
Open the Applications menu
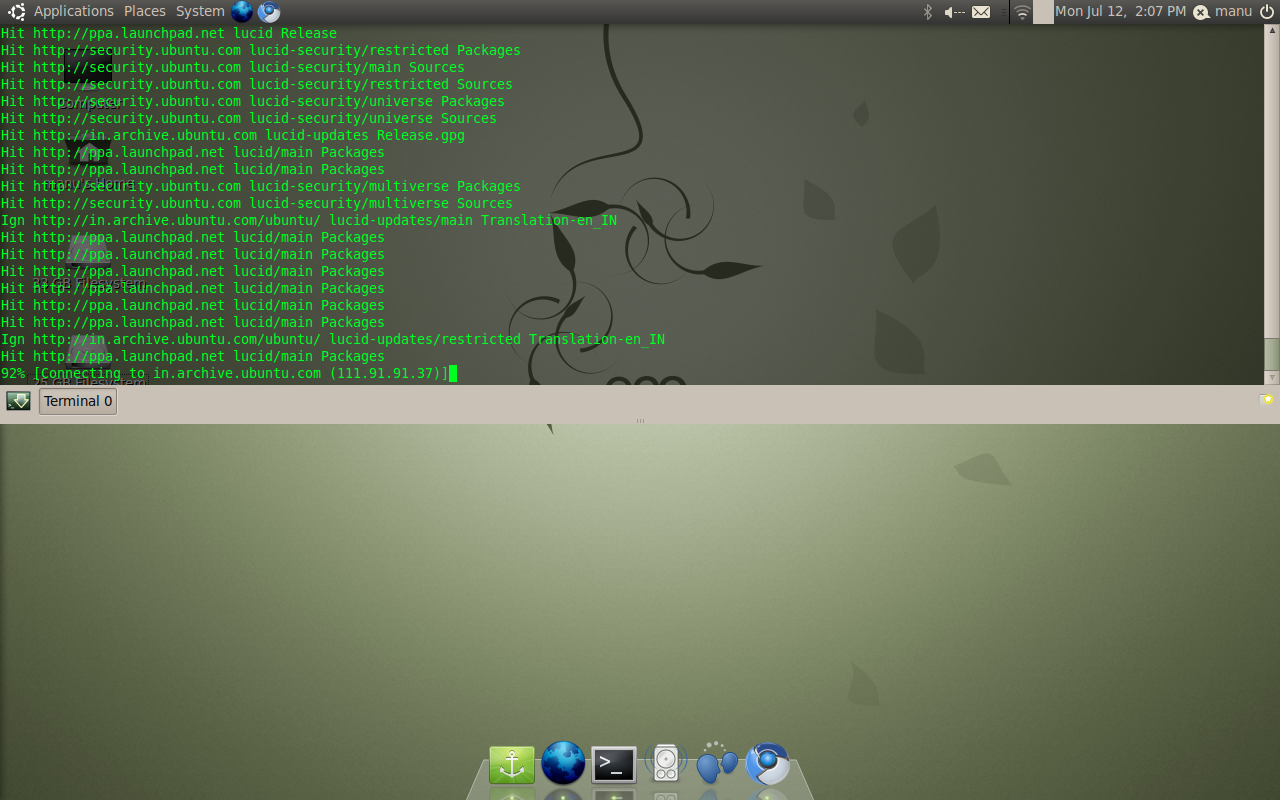73,11
